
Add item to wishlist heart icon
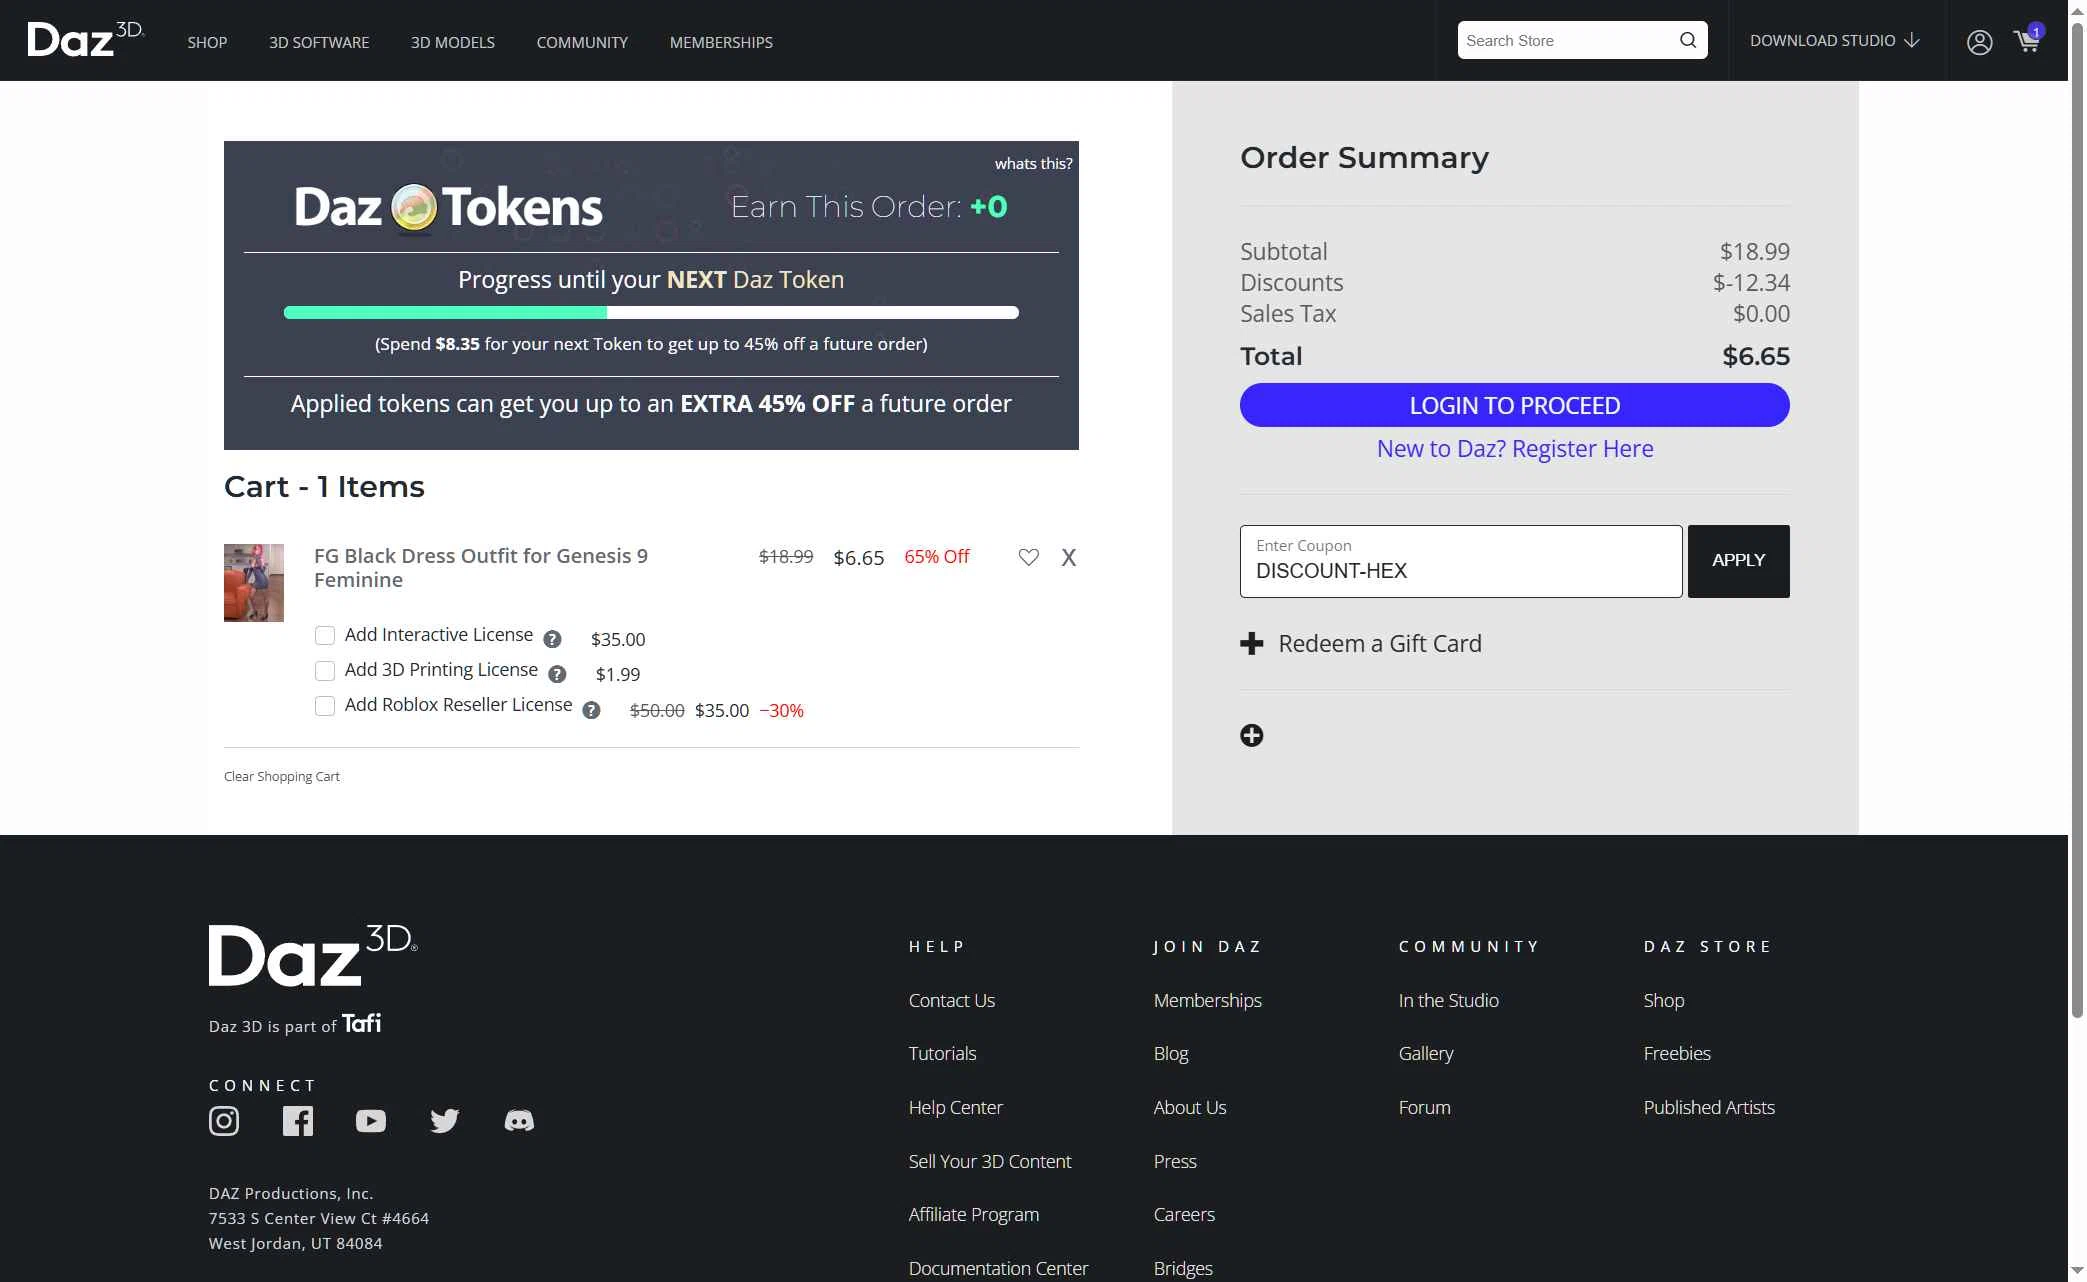point(1028,557)
